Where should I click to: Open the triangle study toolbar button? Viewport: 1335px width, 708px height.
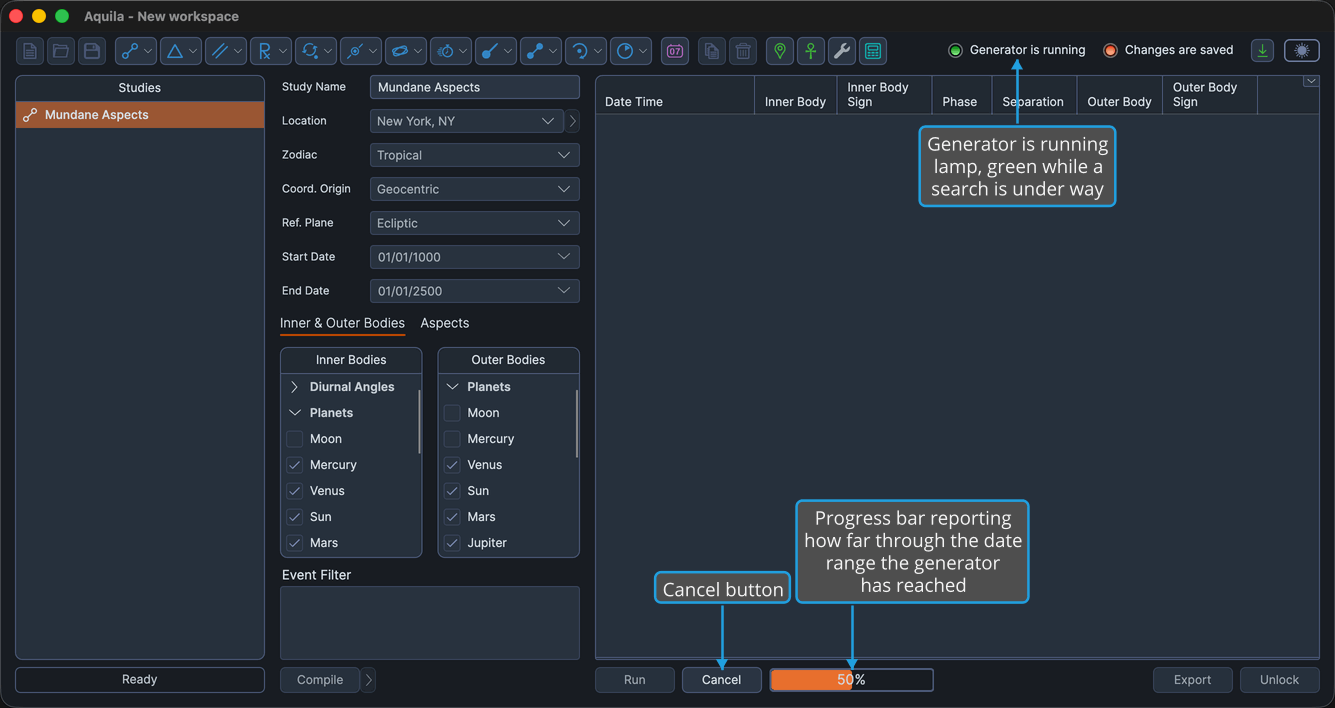tap(181, 51)
